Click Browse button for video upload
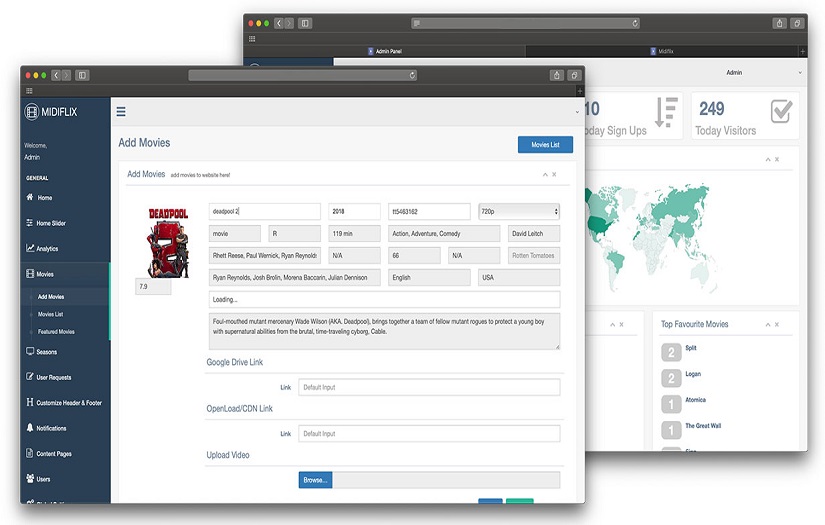 coord(315,480)
